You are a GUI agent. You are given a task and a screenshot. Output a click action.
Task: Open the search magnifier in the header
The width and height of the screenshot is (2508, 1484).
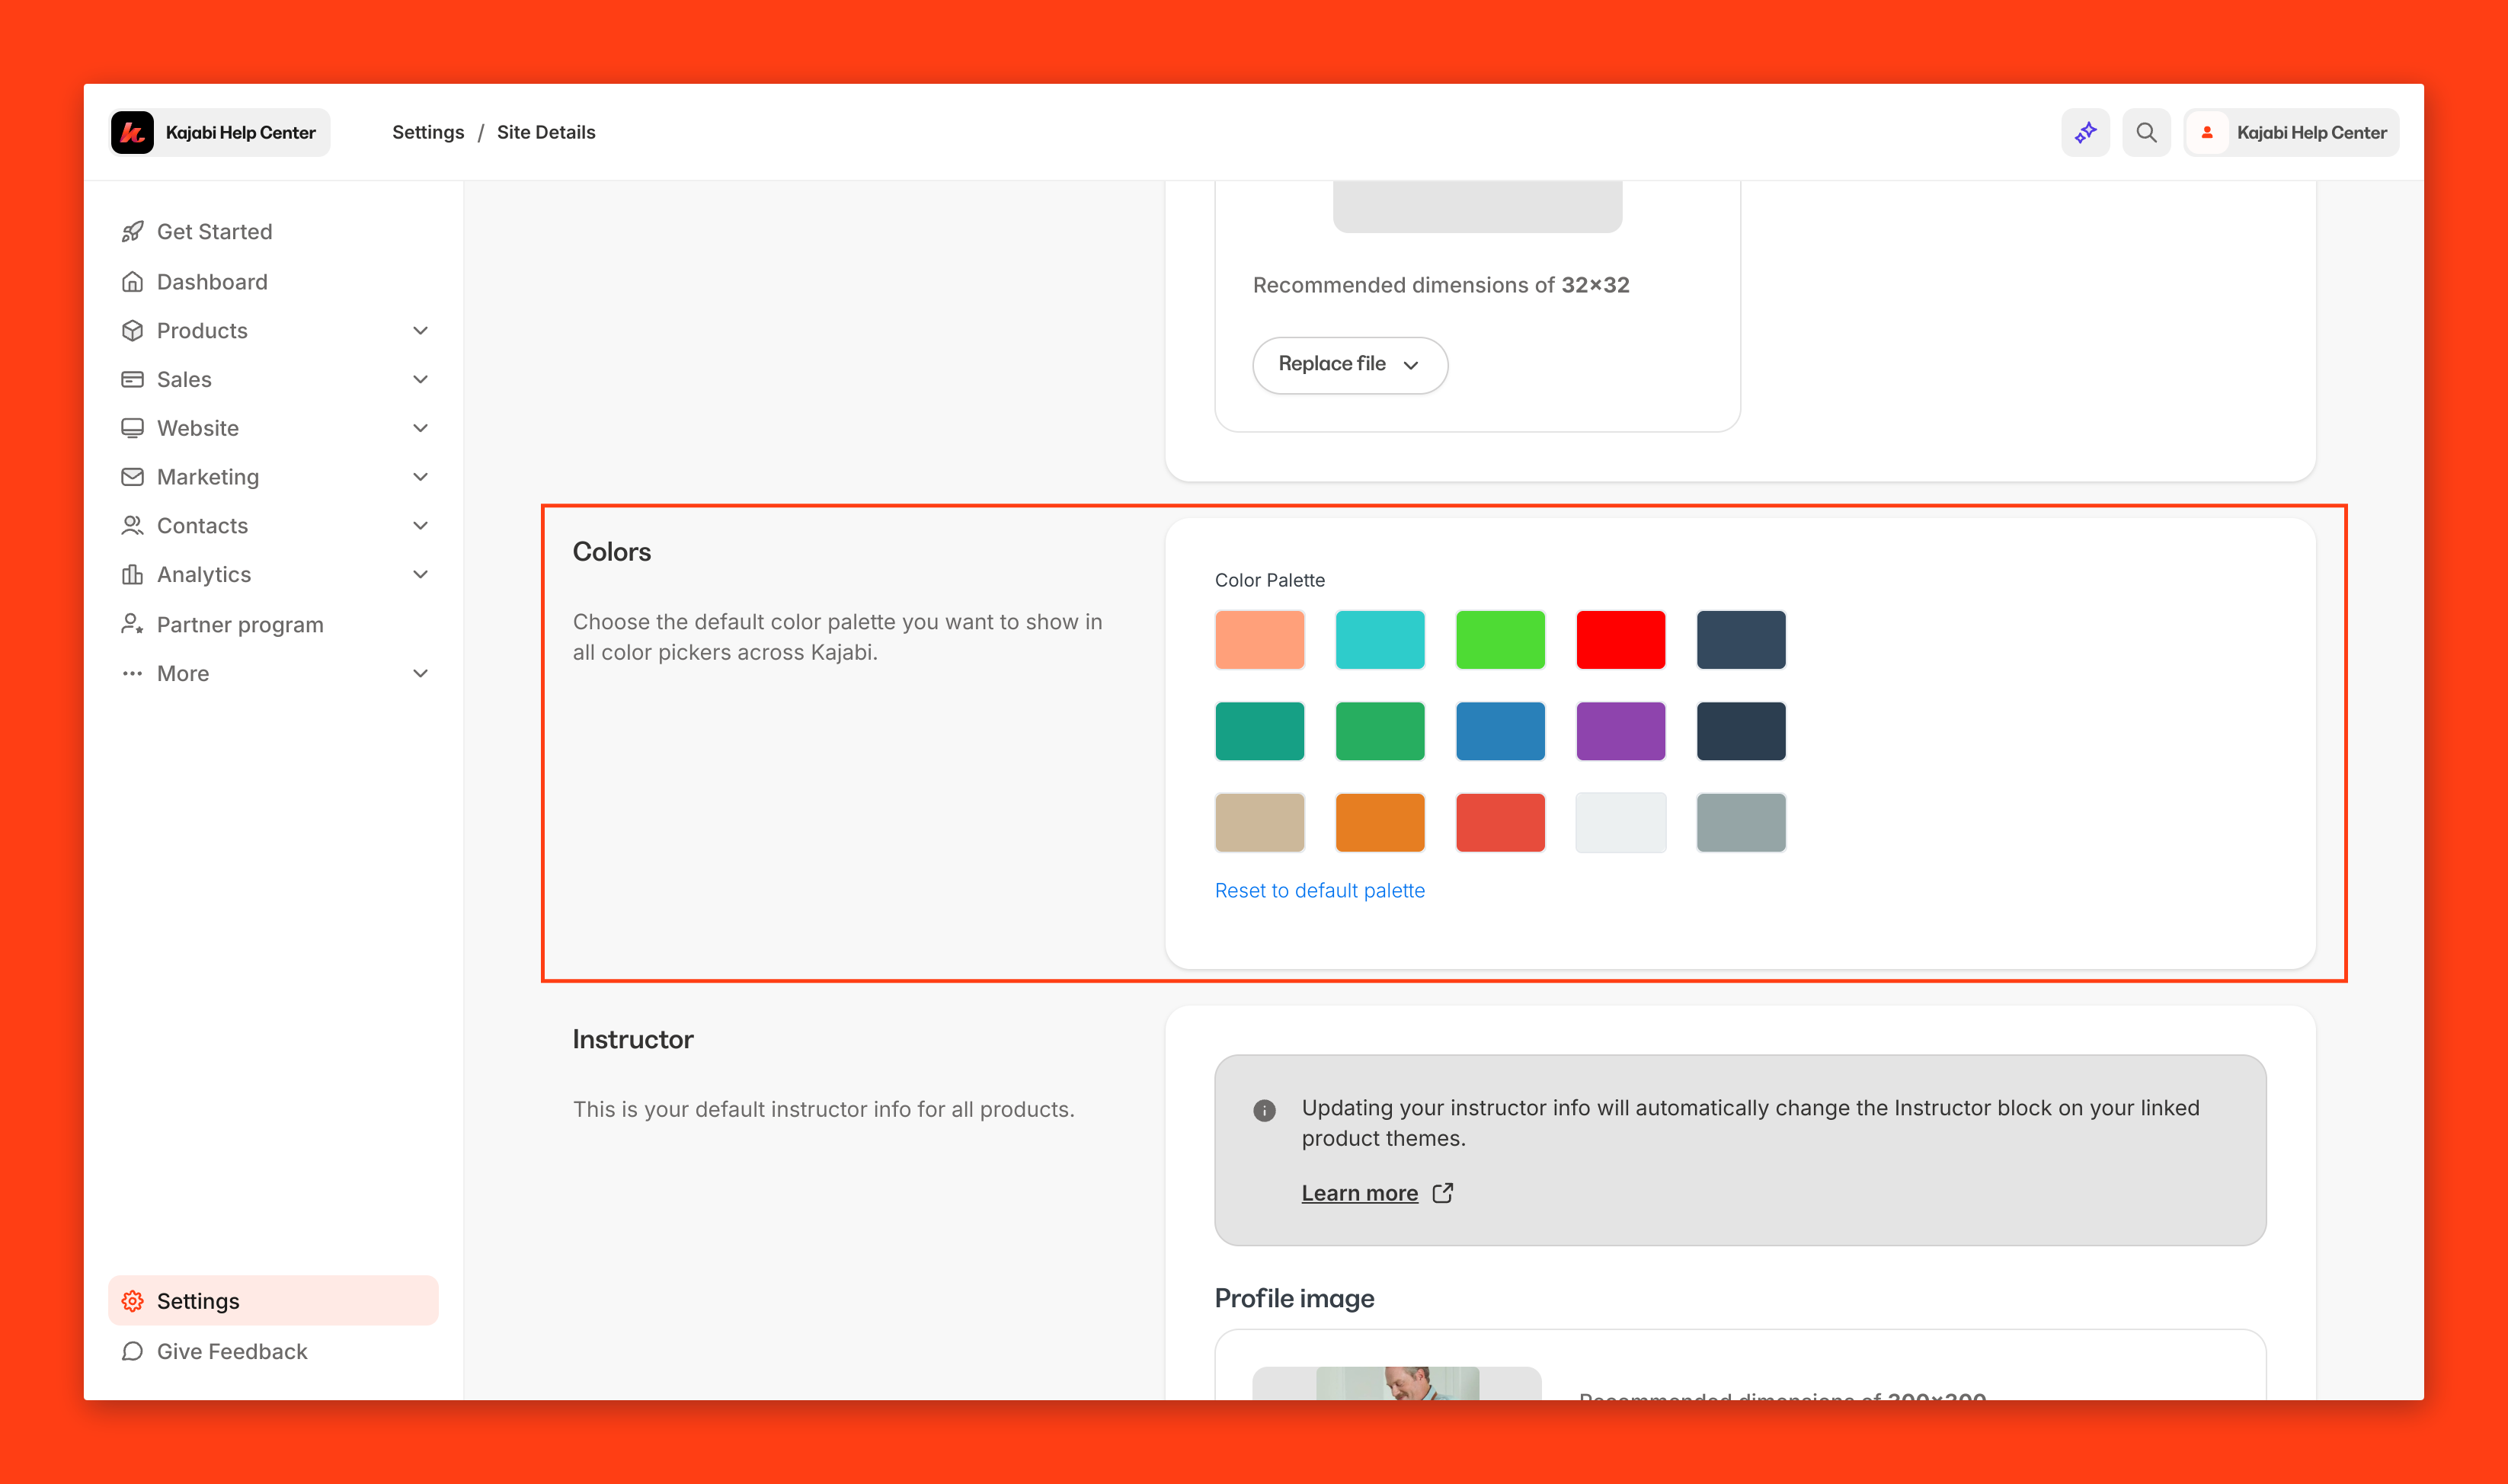(x=2145, y=131)
